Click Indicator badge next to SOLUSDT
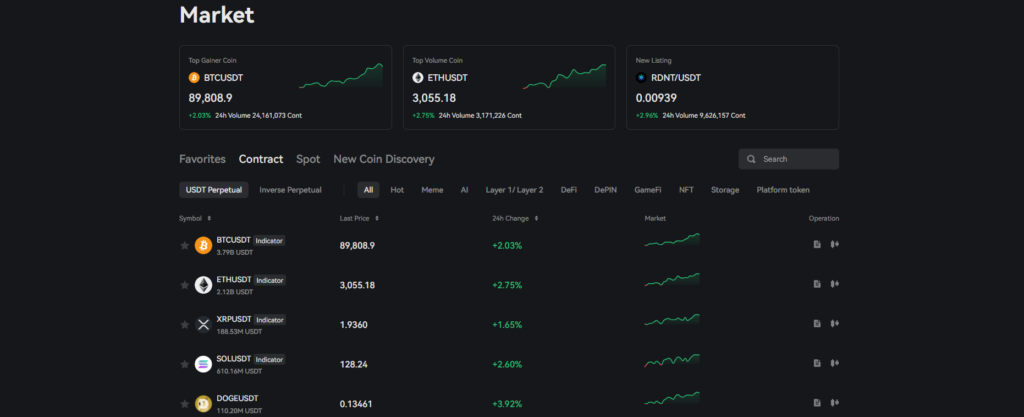Screen dimensions: 1024x417 pos(269,359)
